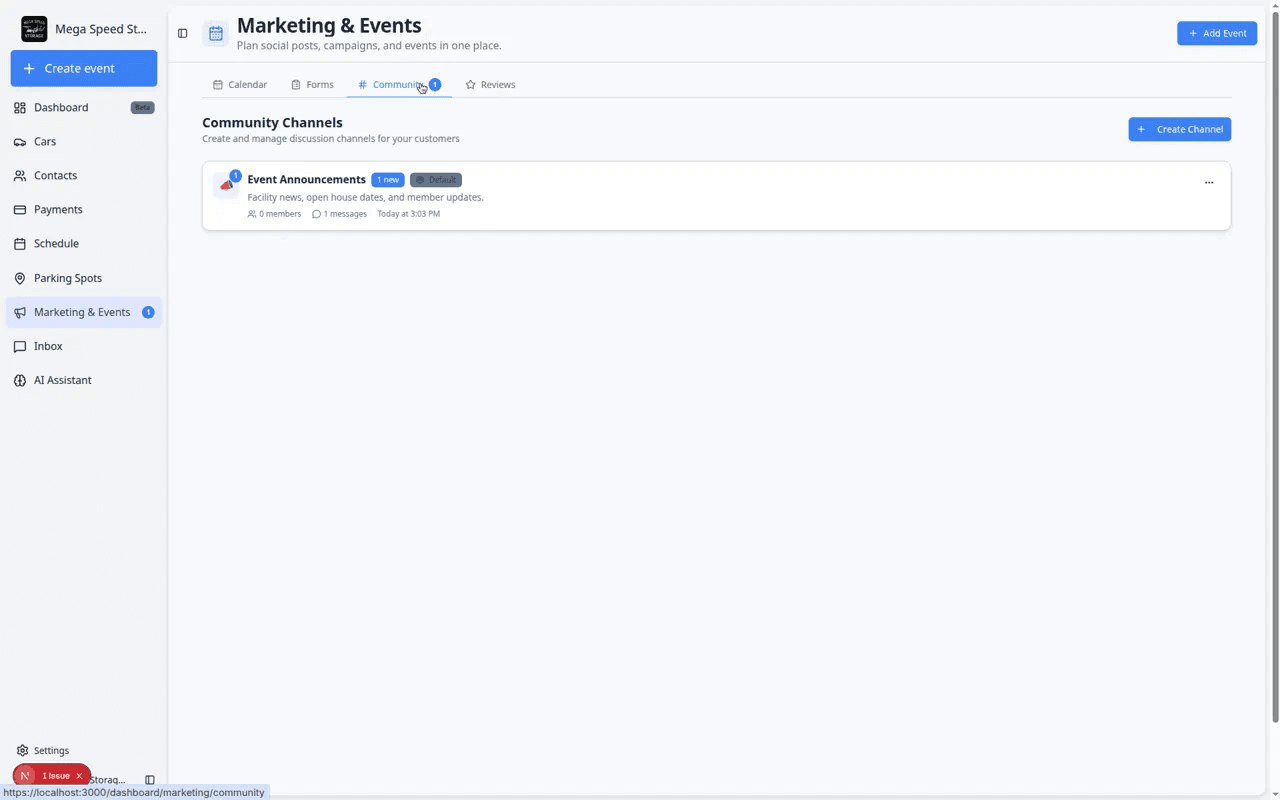The image size is (1280, 800).
Task: Collapse sidebar using the header panel toggle icon
Action: [182, 33]
